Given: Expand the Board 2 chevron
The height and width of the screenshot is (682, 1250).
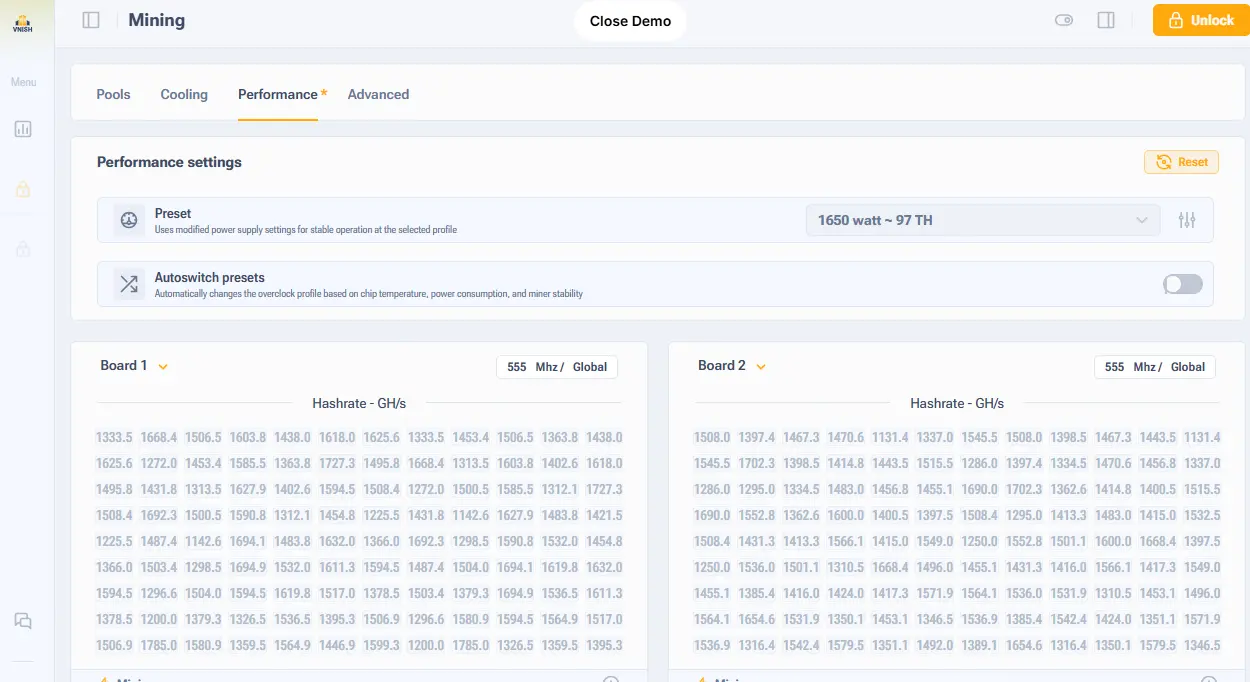Looking at the screenshot, I should pyautogui.click(x=761, y=367).
